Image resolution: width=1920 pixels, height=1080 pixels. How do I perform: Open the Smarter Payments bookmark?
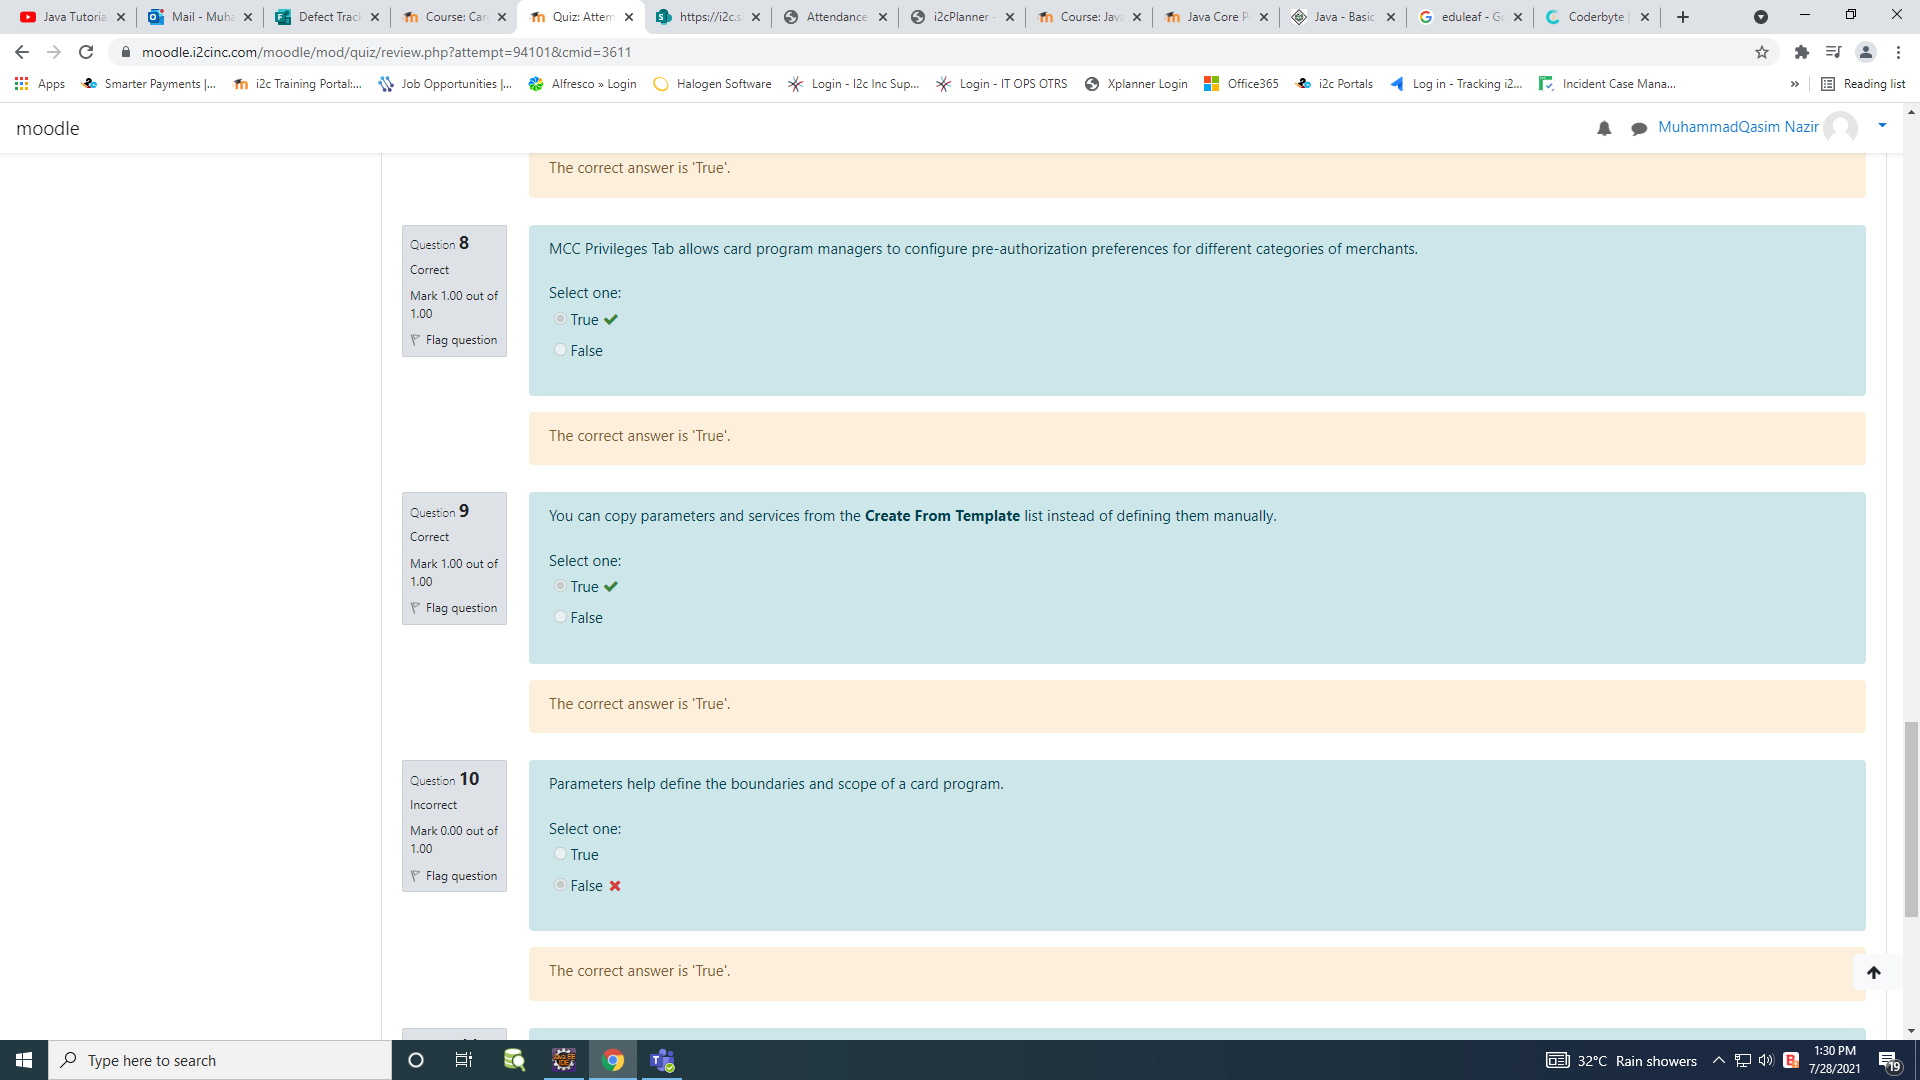(149, 84)
